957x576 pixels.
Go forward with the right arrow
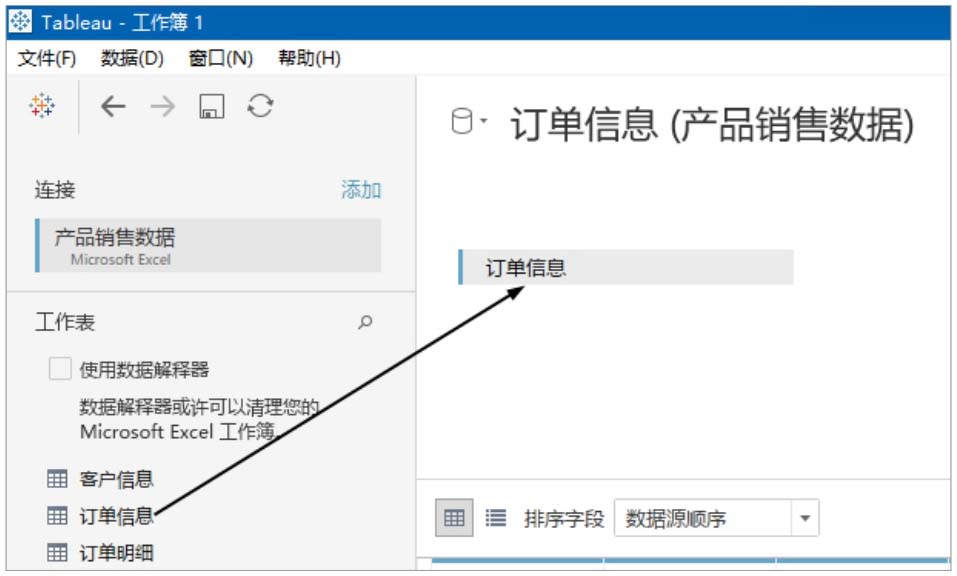[x=162, y=106]
